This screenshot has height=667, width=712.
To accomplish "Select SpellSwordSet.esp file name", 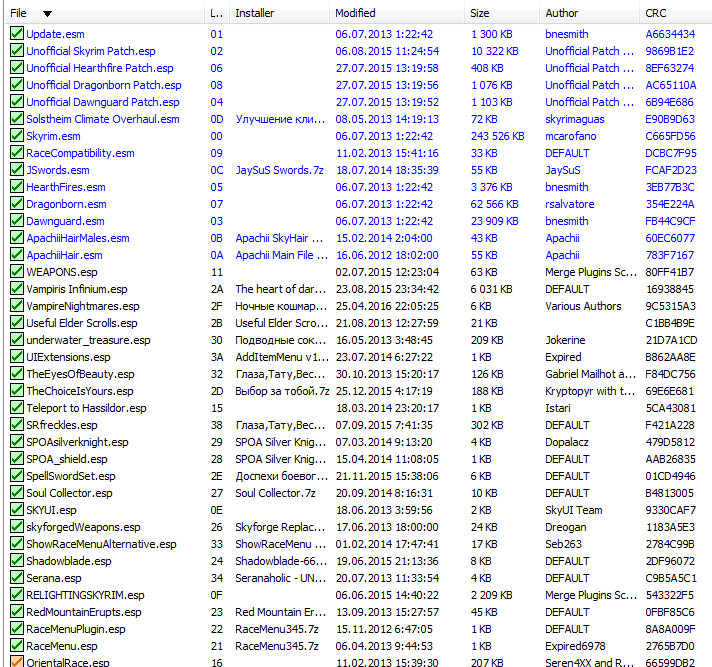I will coord(71,476).
